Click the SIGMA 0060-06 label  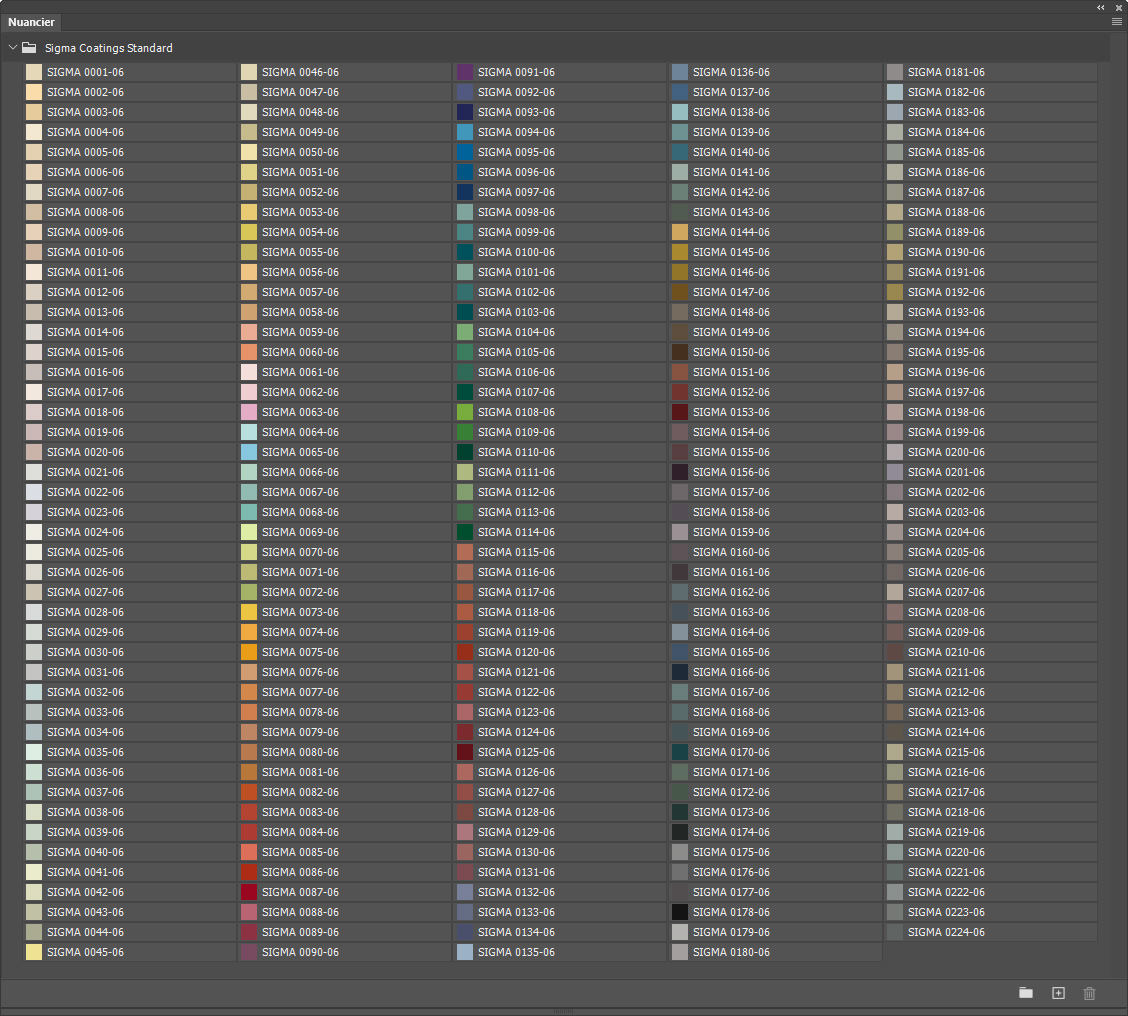(x=300, y=352)
